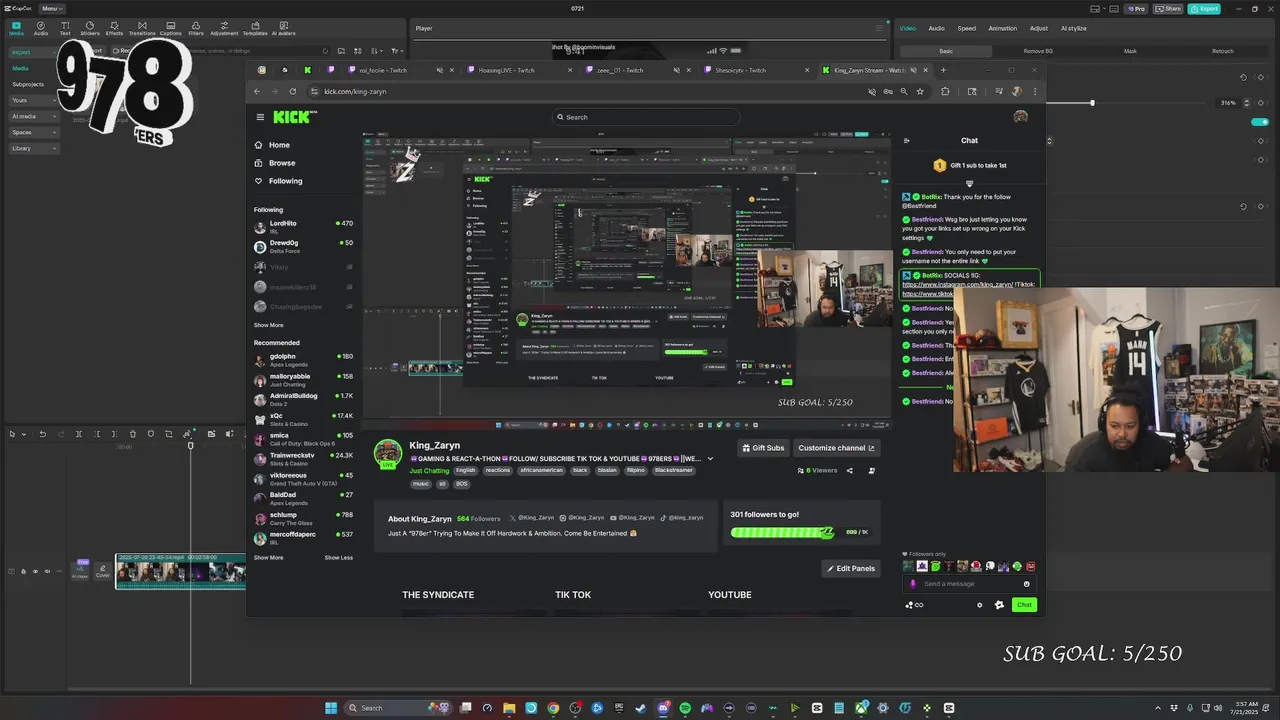The height and width of the screenshot is (720, 1280).
Task: Open Customize channel on Kick
Action: 836,448
